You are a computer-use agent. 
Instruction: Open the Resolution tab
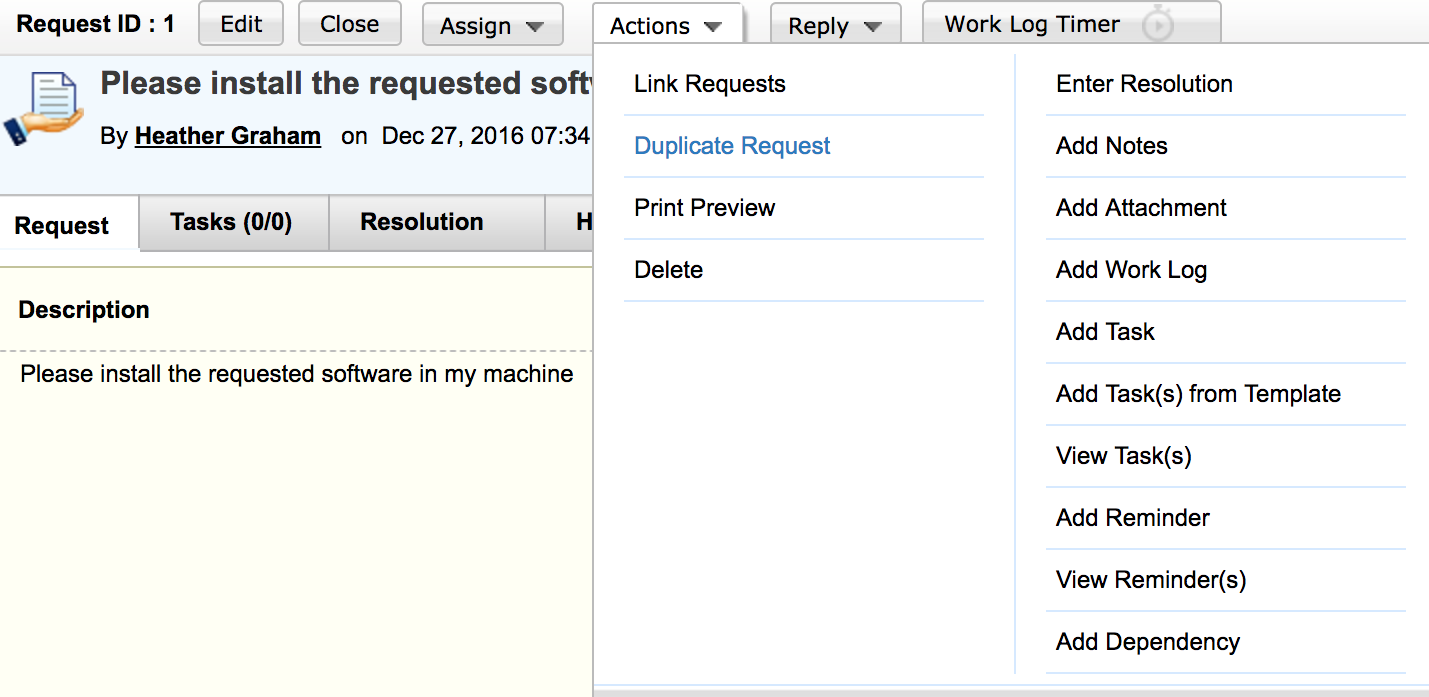[421, 222]
